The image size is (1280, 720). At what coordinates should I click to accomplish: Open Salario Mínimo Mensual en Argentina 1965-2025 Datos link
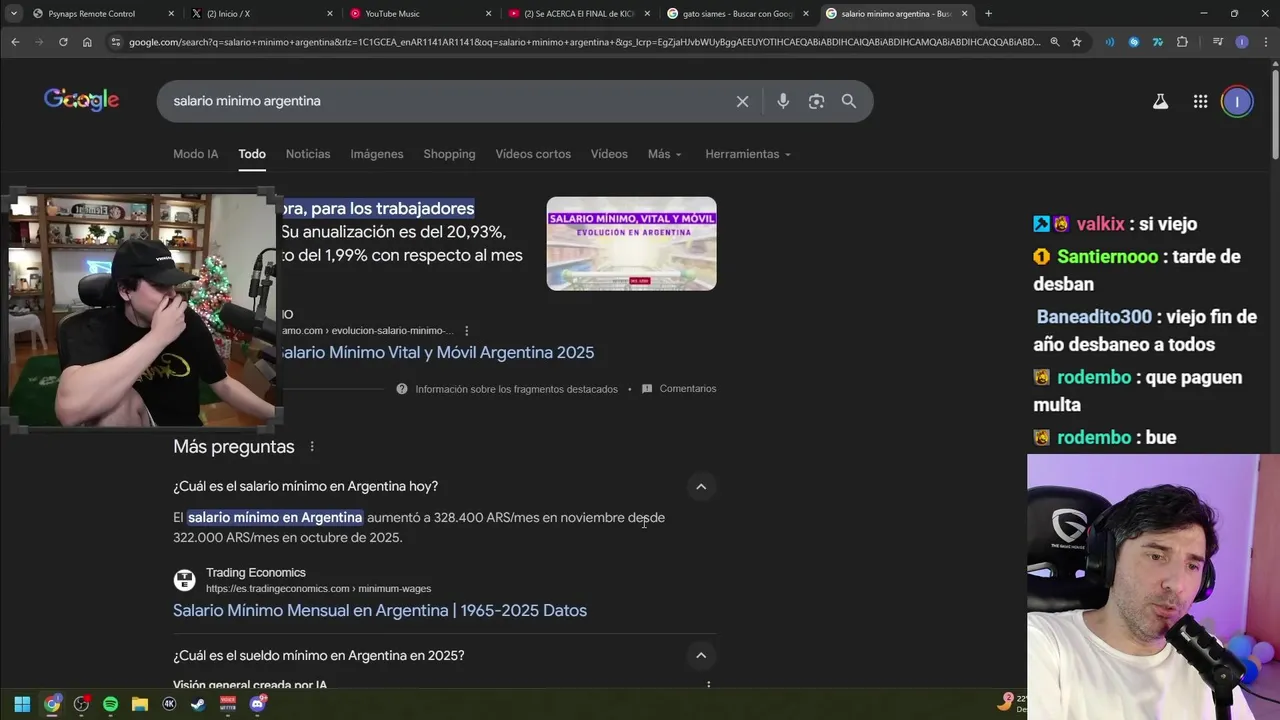[380, 611]
